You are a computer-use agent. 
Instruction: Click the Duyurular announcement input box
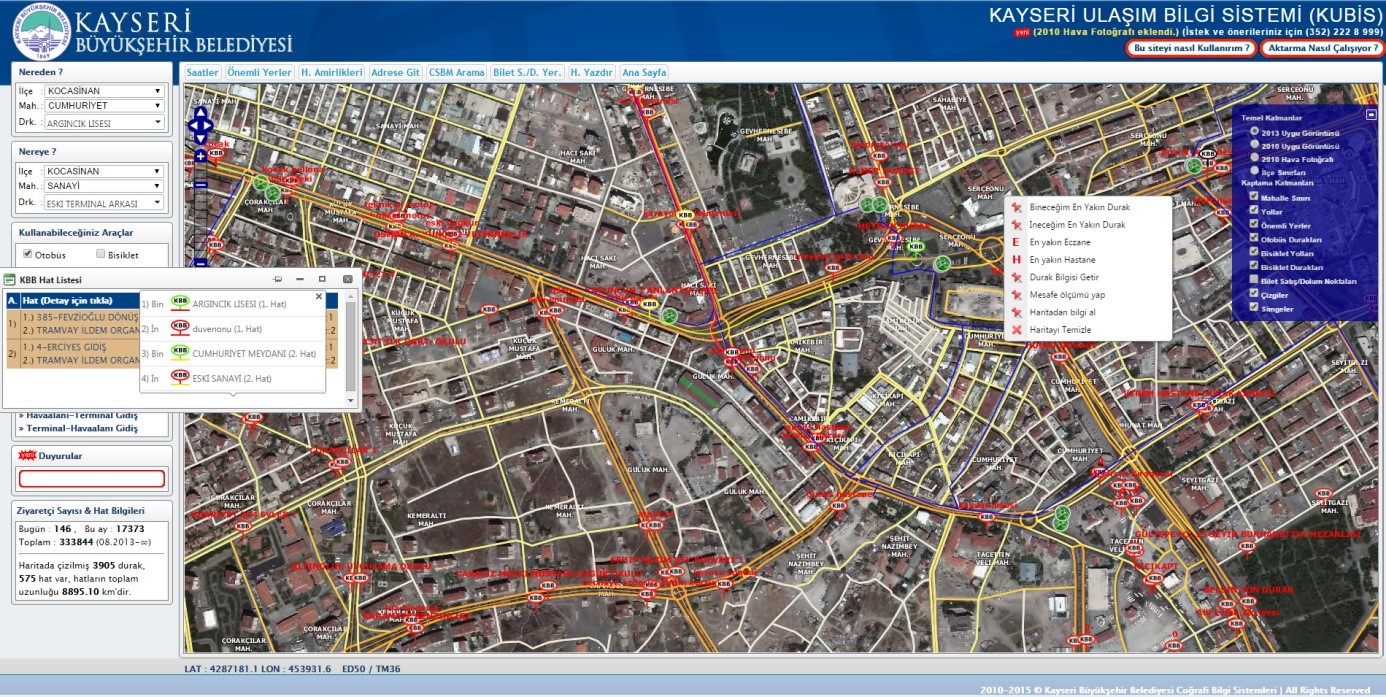tap(91, 479)
